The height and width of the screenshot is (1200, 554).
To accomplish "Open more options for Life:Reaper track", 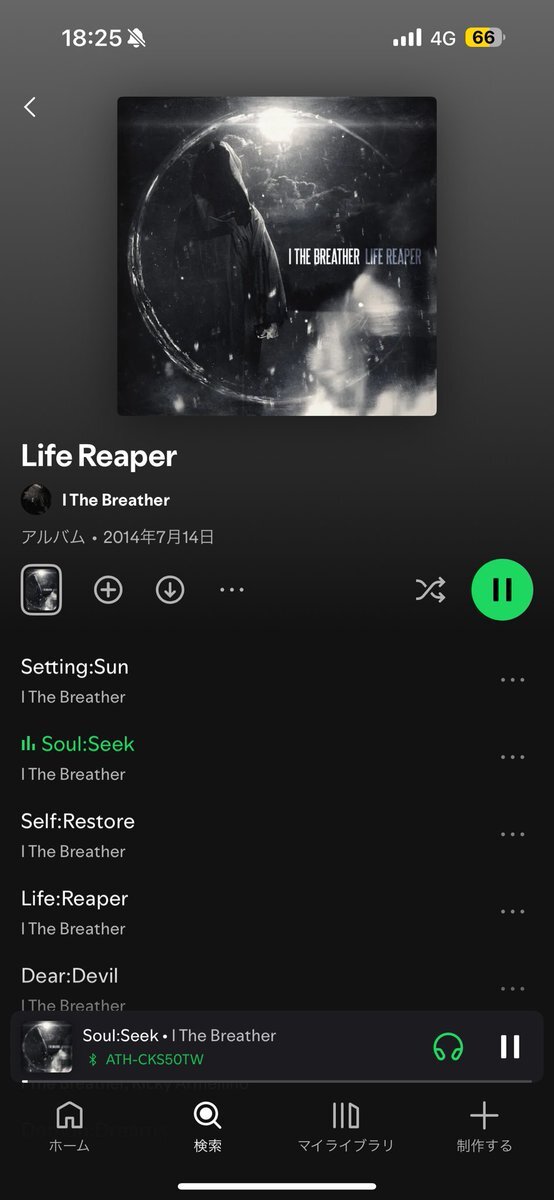I will (x=512, y=912).
